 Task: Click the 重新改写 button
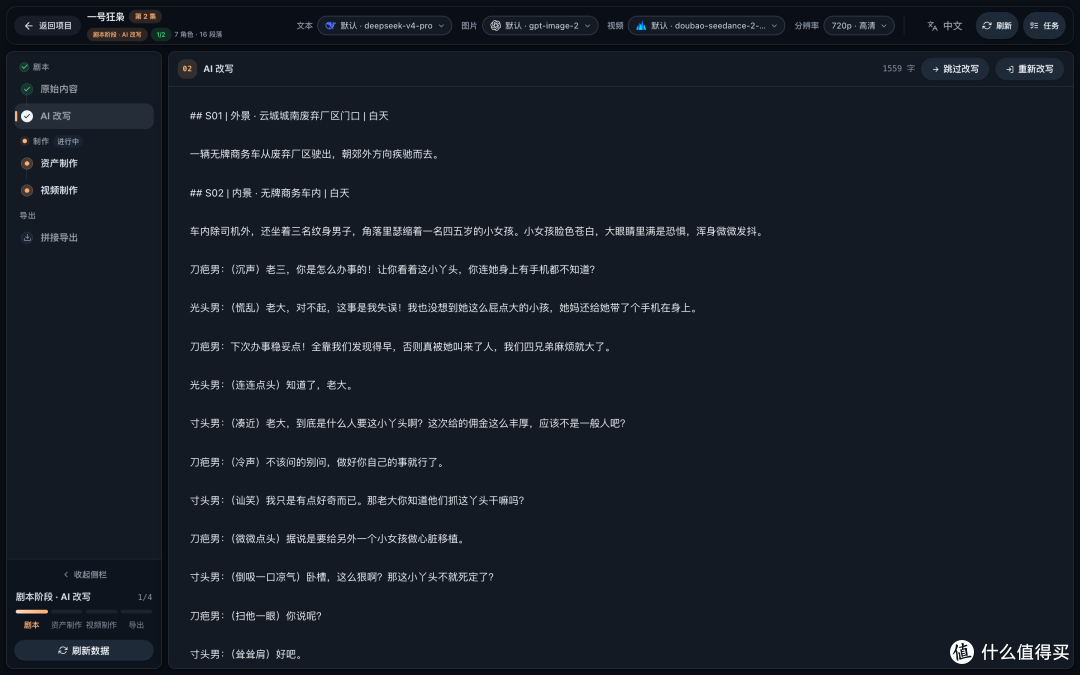click(x=1029, y=69)
